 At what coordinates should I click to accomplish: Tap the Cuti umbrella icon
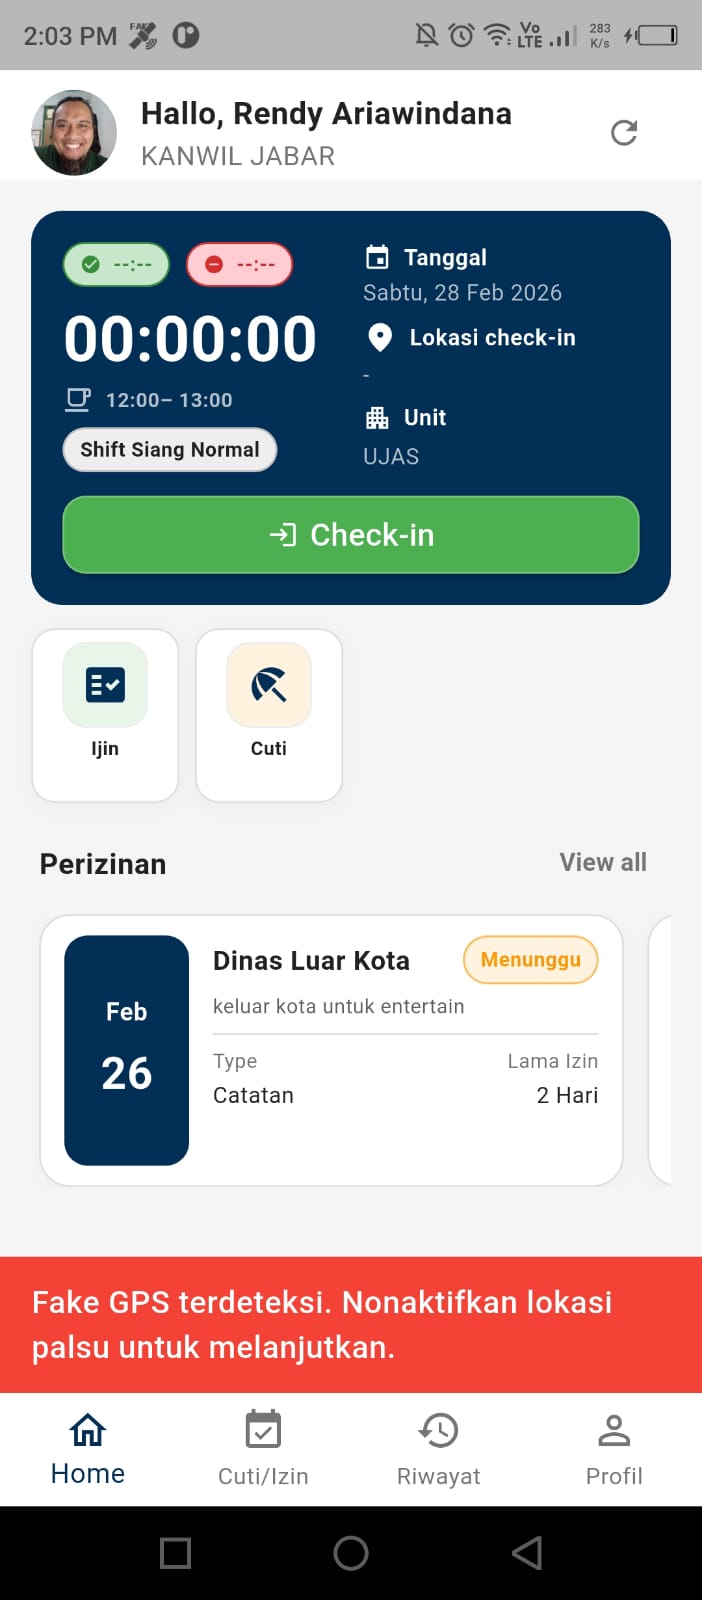tap(268, 685)
